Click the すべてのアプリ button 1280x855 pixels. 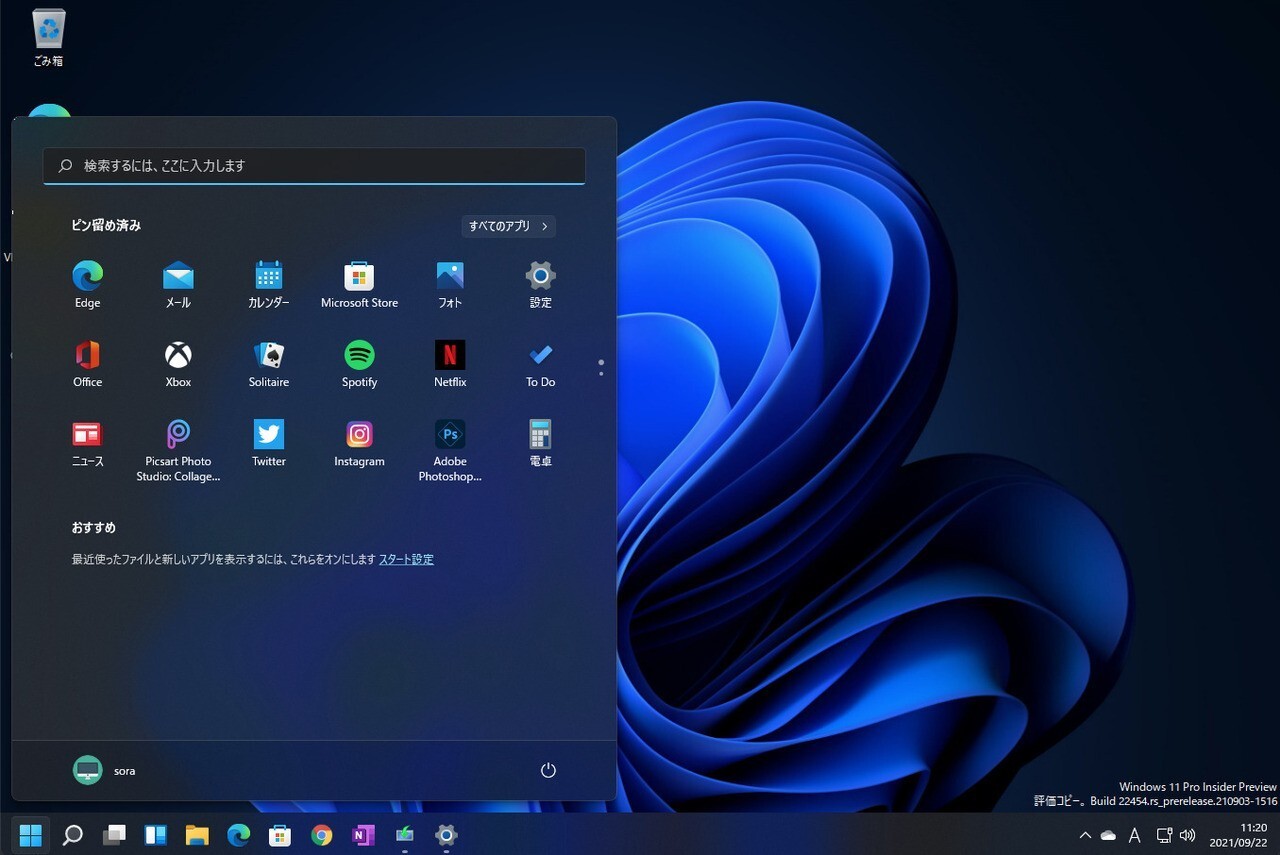point(508,226)
